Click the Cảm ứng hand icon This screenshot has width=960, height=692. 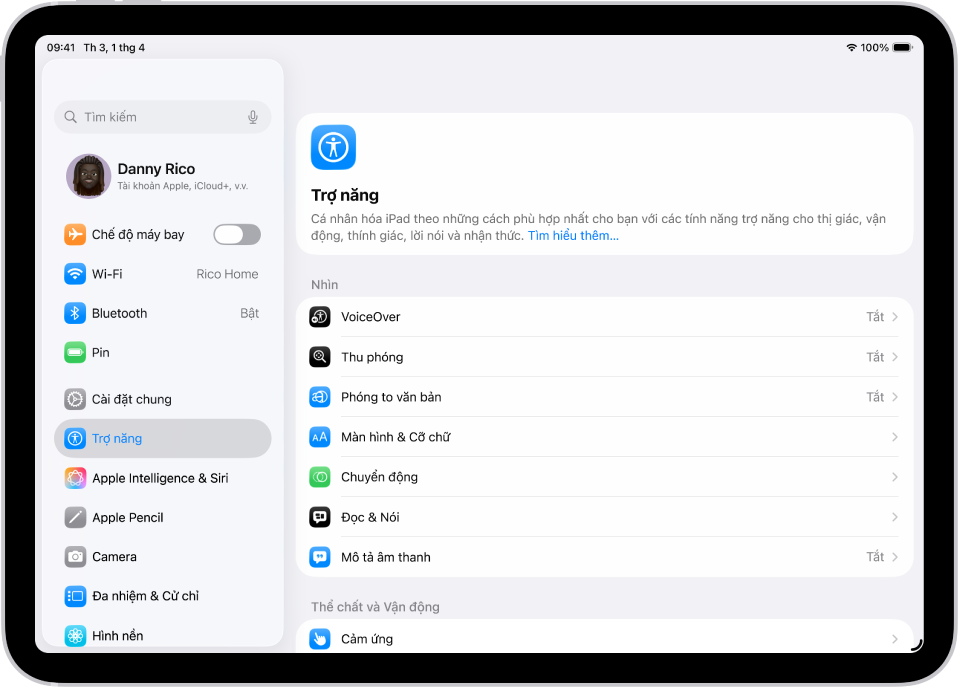[320, 639]
